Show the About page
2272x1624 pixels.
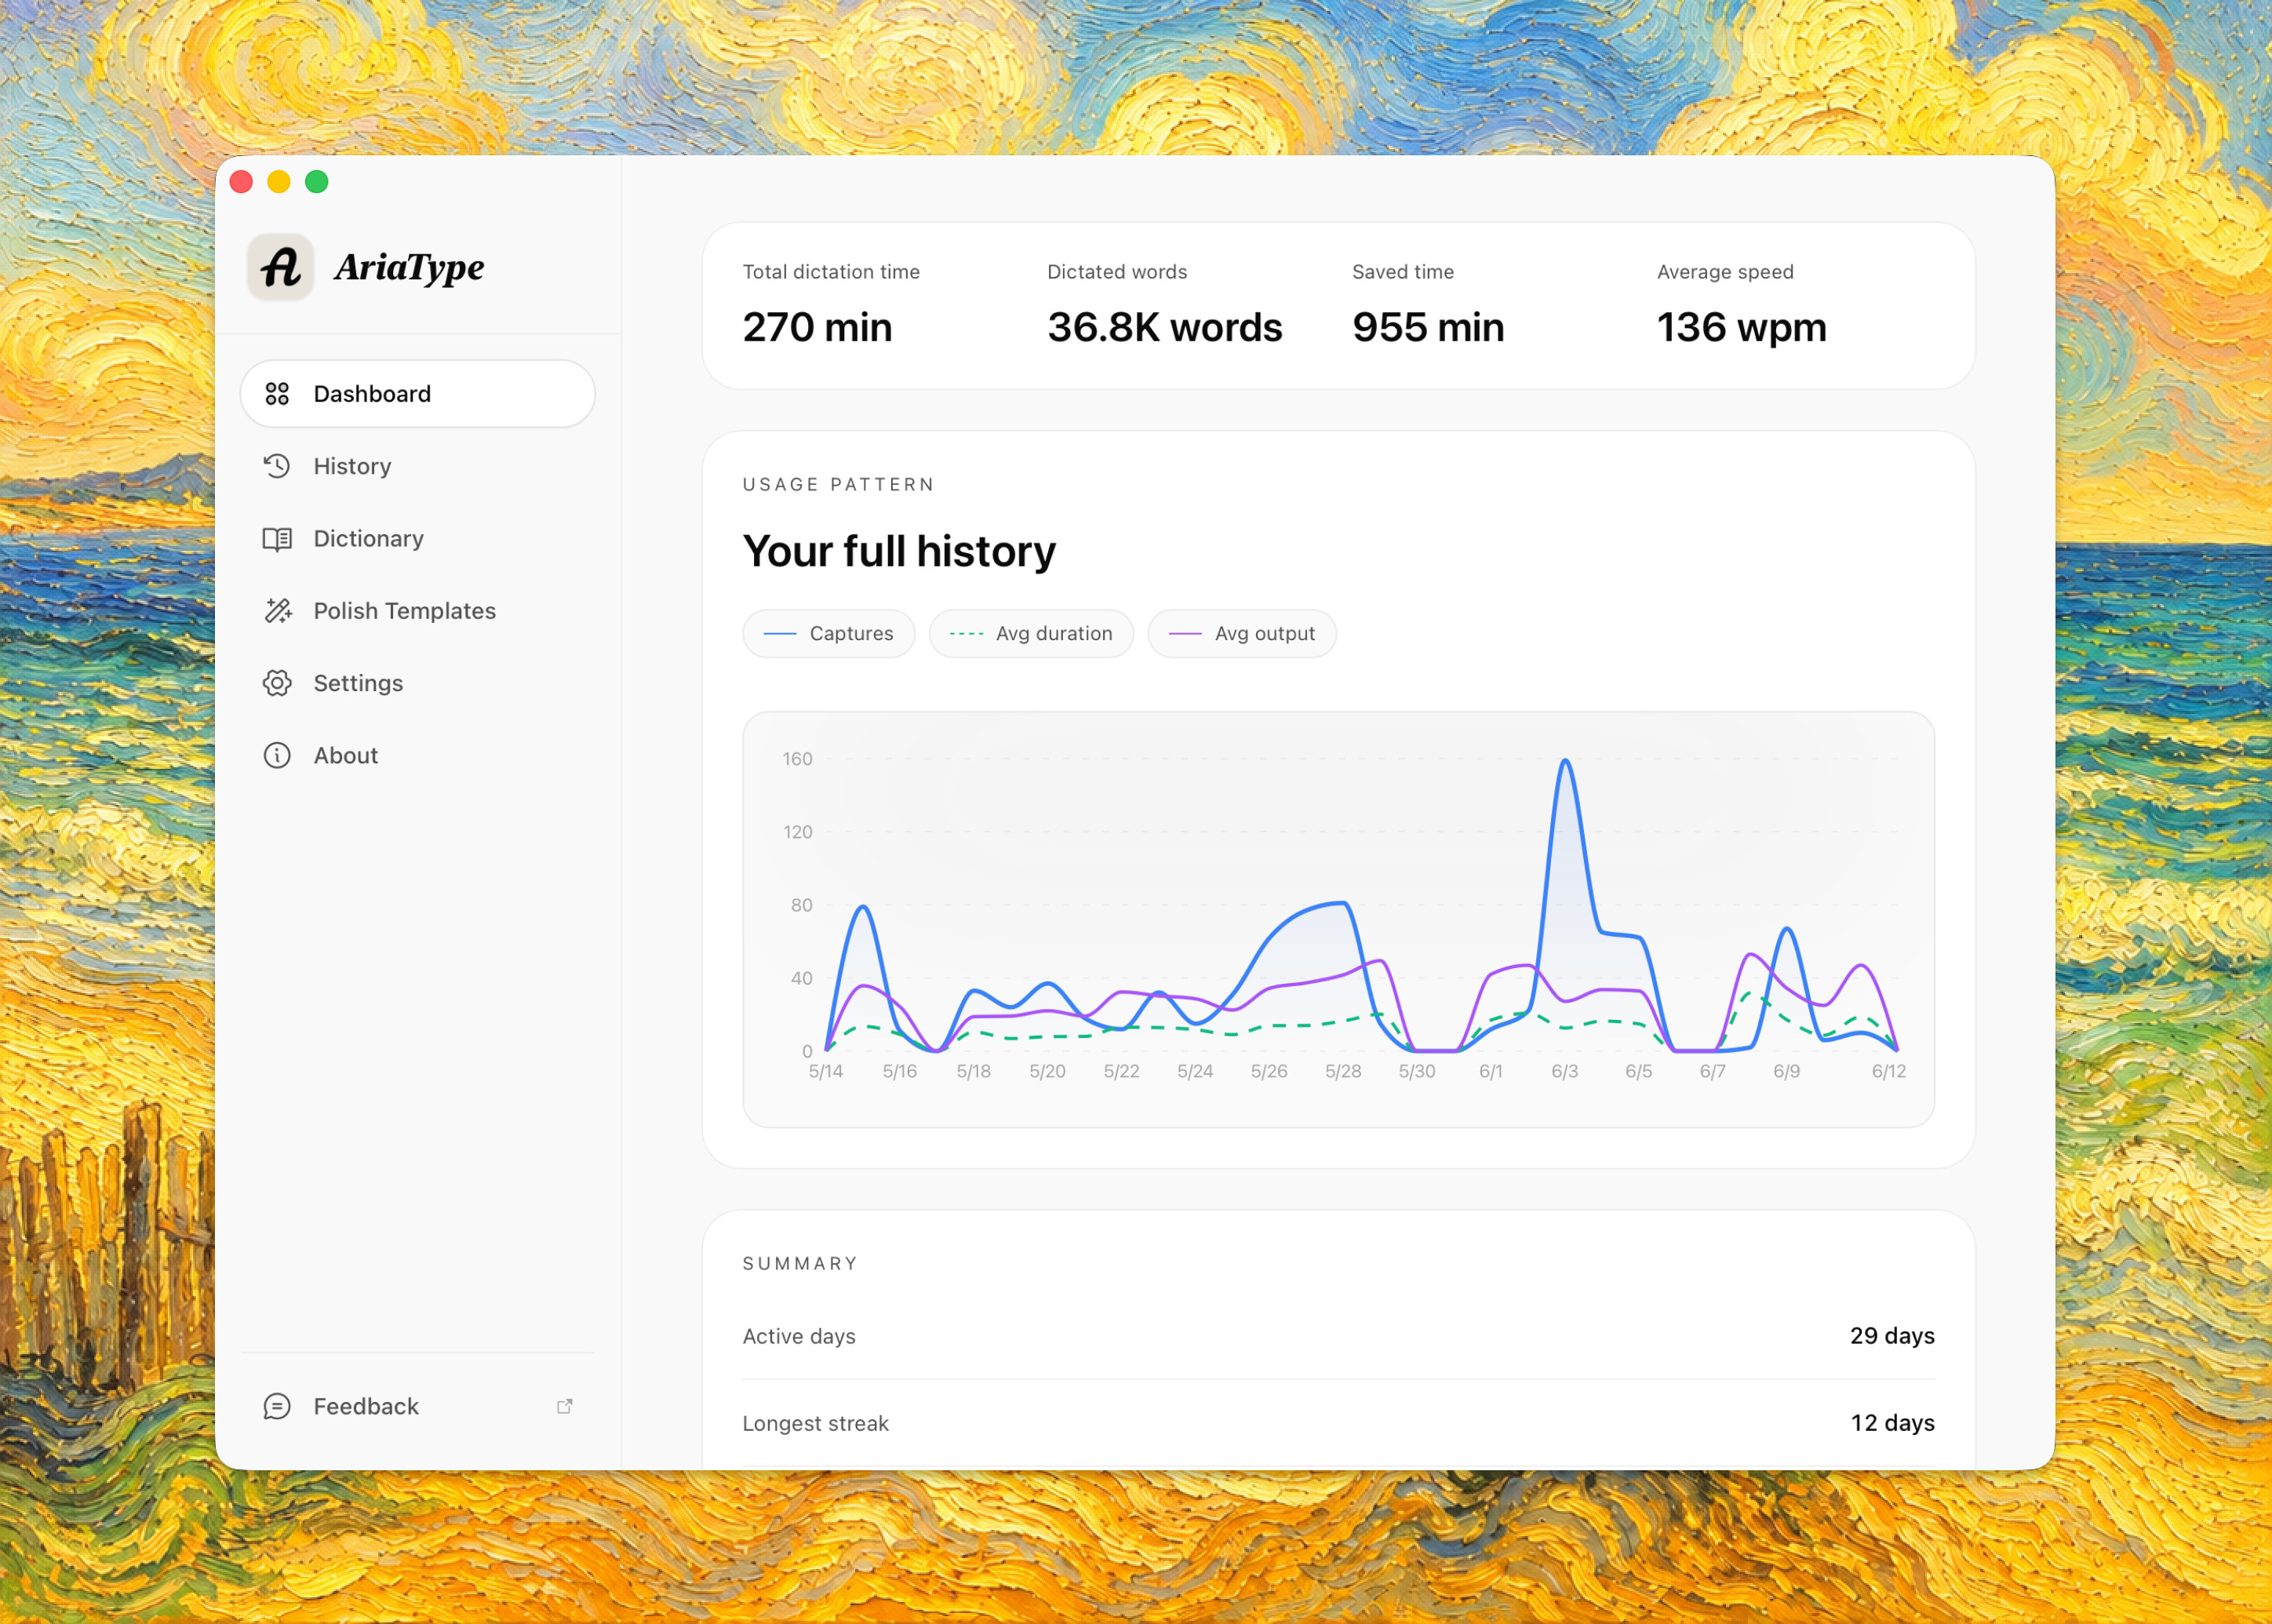[x=418, y=755]
